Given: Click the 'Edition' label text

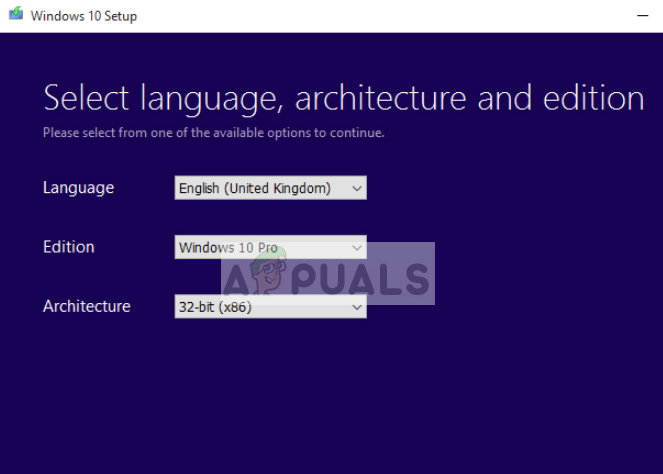Looking at the screenshot, I should tap(68, 247).
